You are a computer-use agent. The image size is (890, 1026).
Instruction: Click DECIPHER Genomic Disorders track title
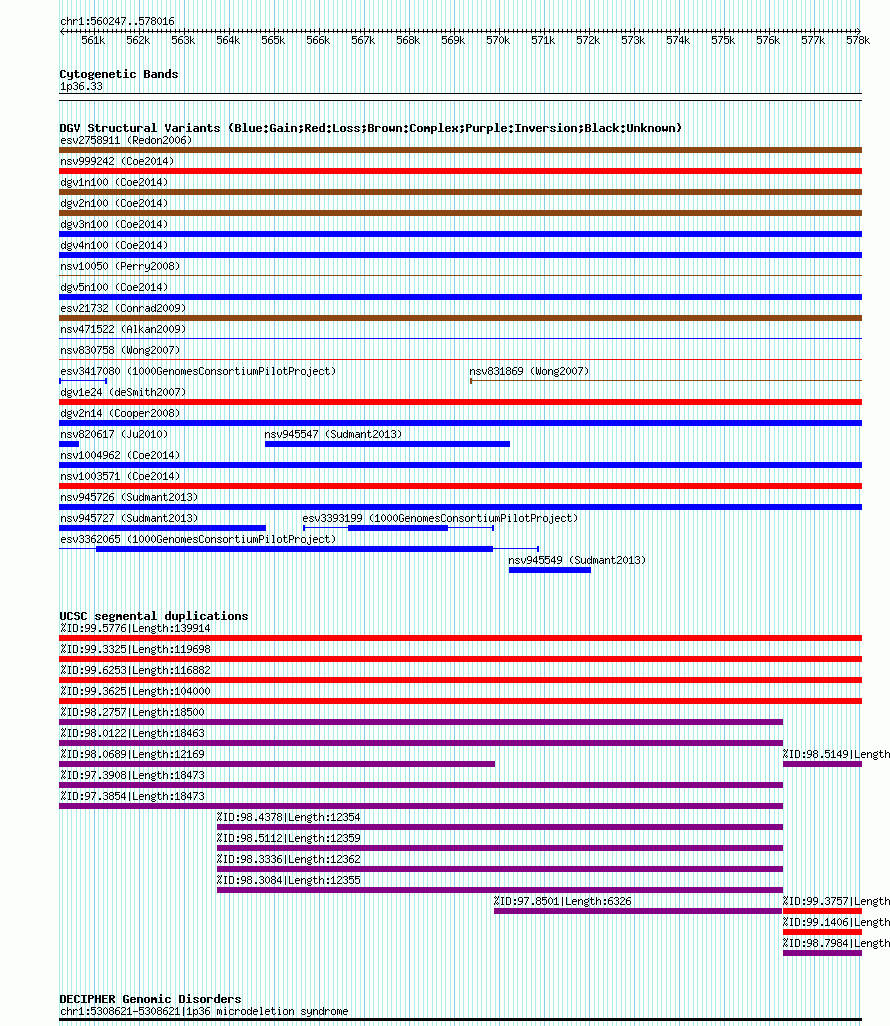pos(151,999)
